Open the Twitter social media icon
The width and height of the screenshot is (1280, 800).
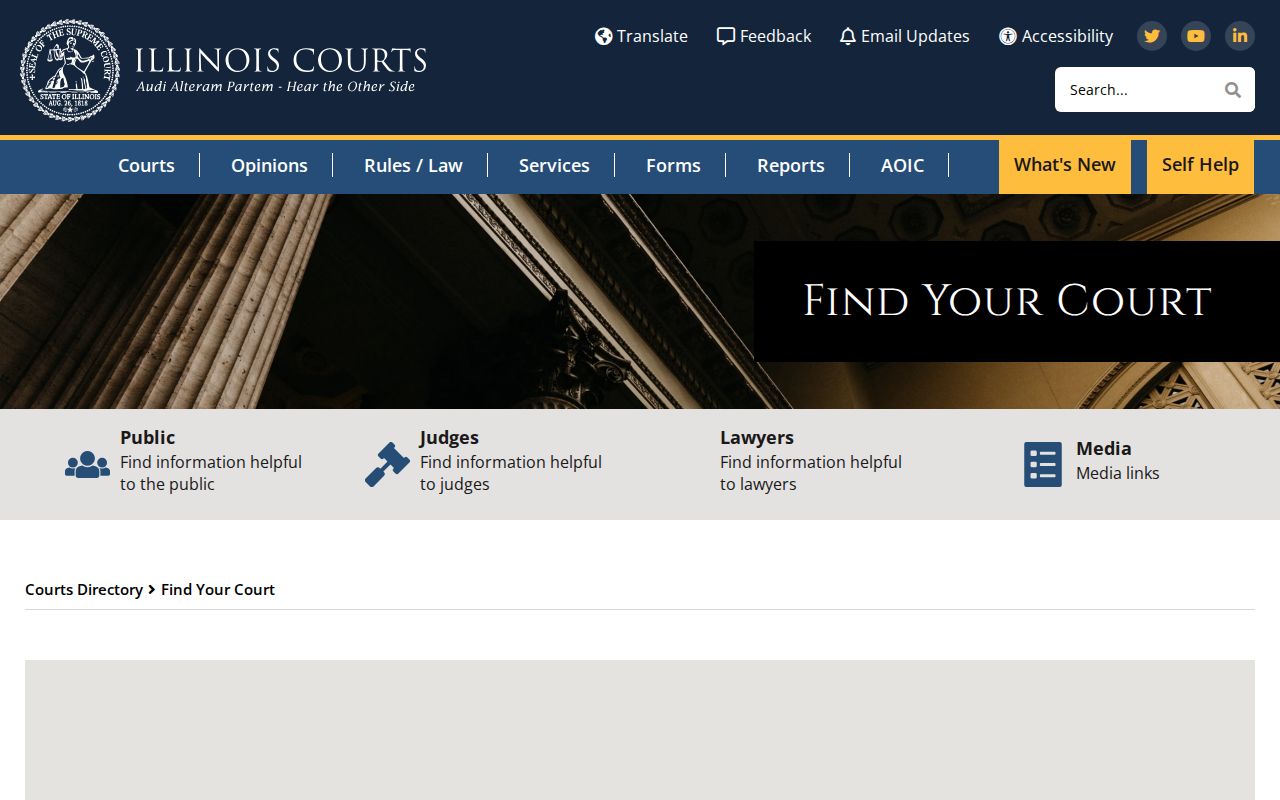pos(1152,36)
